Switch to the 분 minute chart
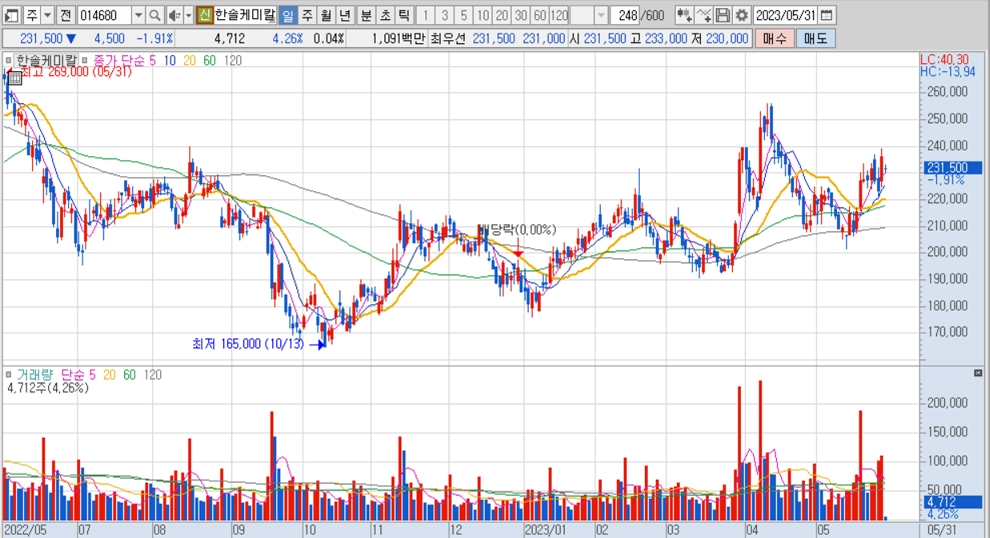This screenshot has height=538, width=990. click(x=366, y=15)
